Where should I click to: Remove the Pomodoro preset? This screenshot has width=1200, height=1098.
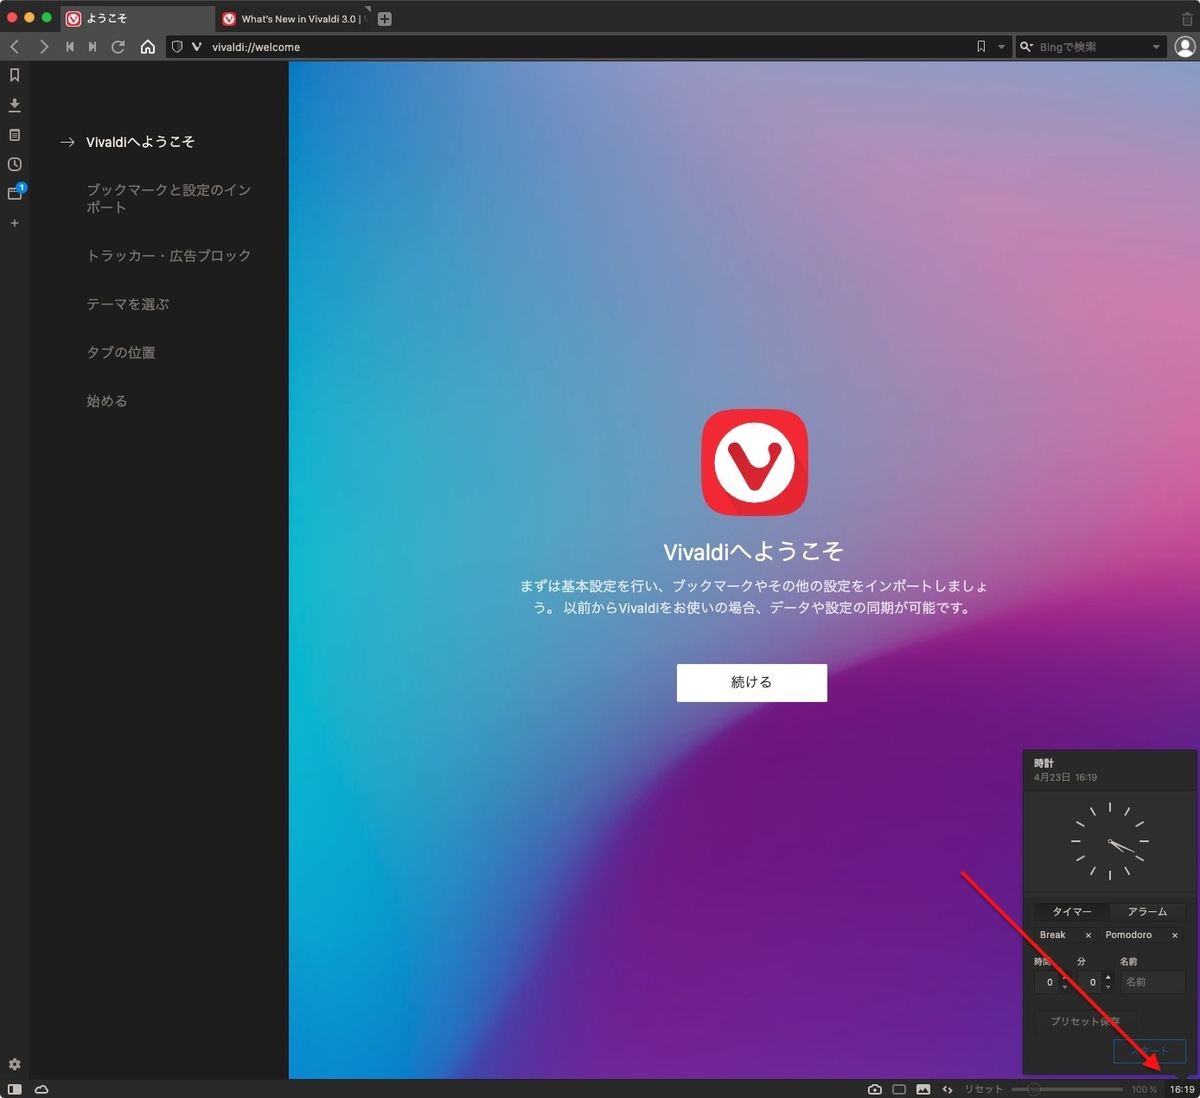tap(1174, 935)
